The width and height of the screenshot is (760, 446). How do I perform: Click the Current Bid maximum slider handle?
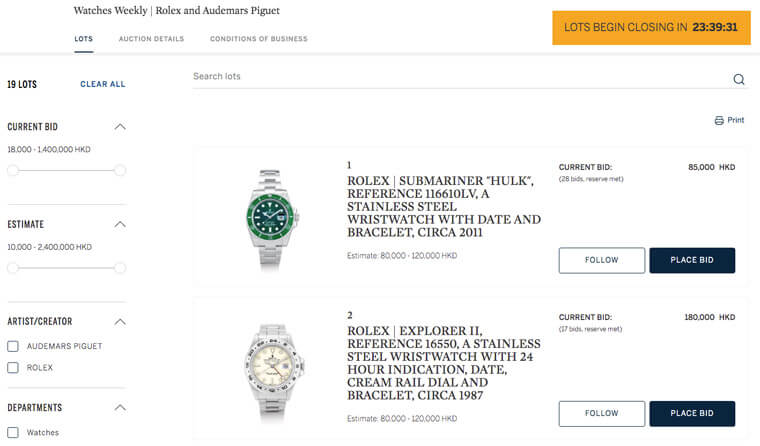[120, 171]
